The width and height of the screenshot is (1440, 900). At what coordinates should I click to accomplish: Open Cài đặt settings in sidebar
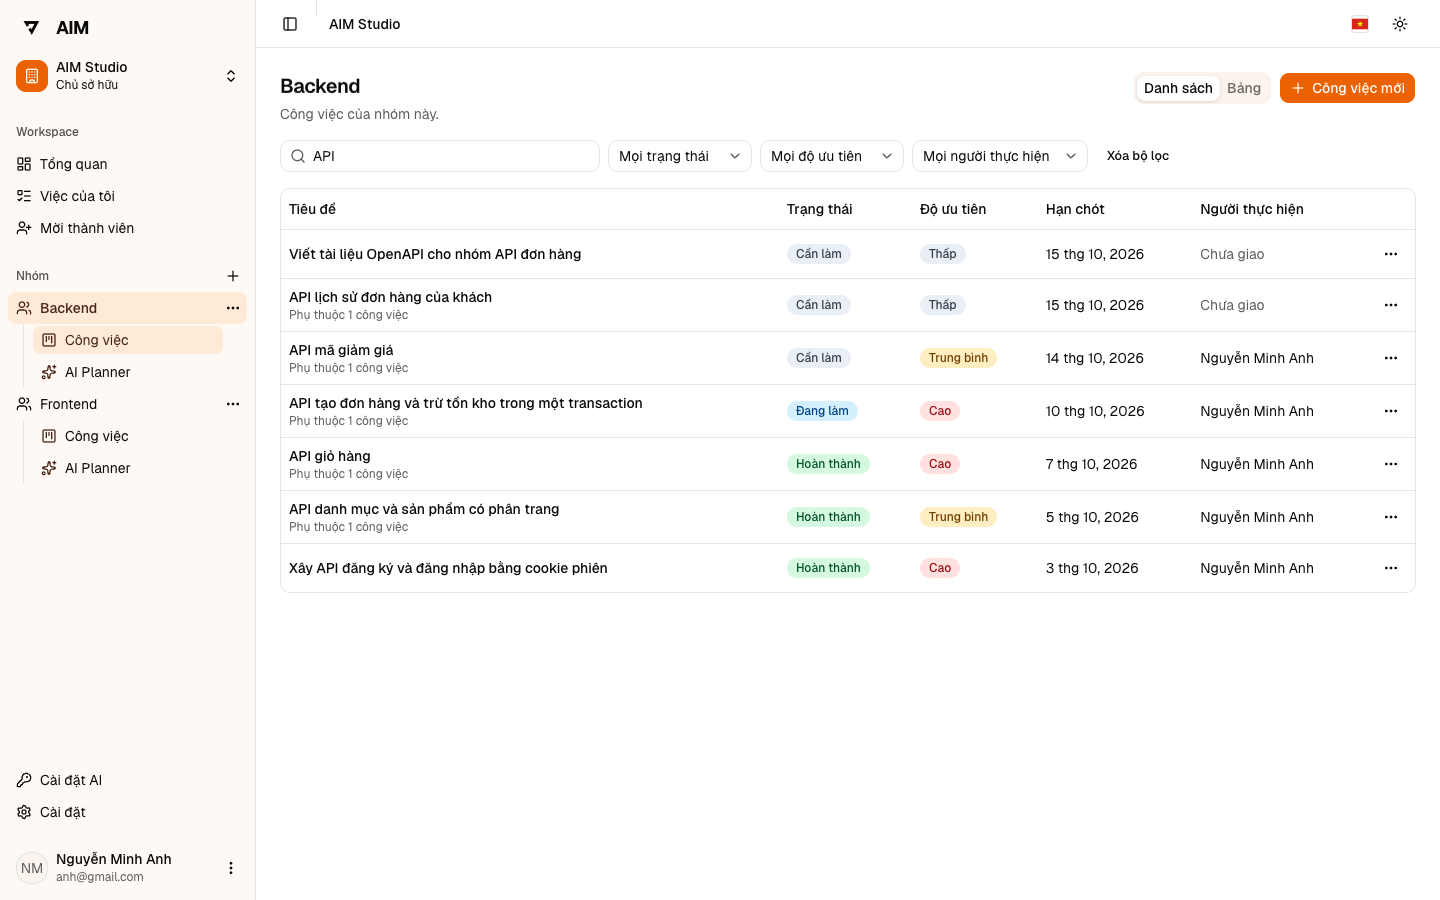(128, 812)
